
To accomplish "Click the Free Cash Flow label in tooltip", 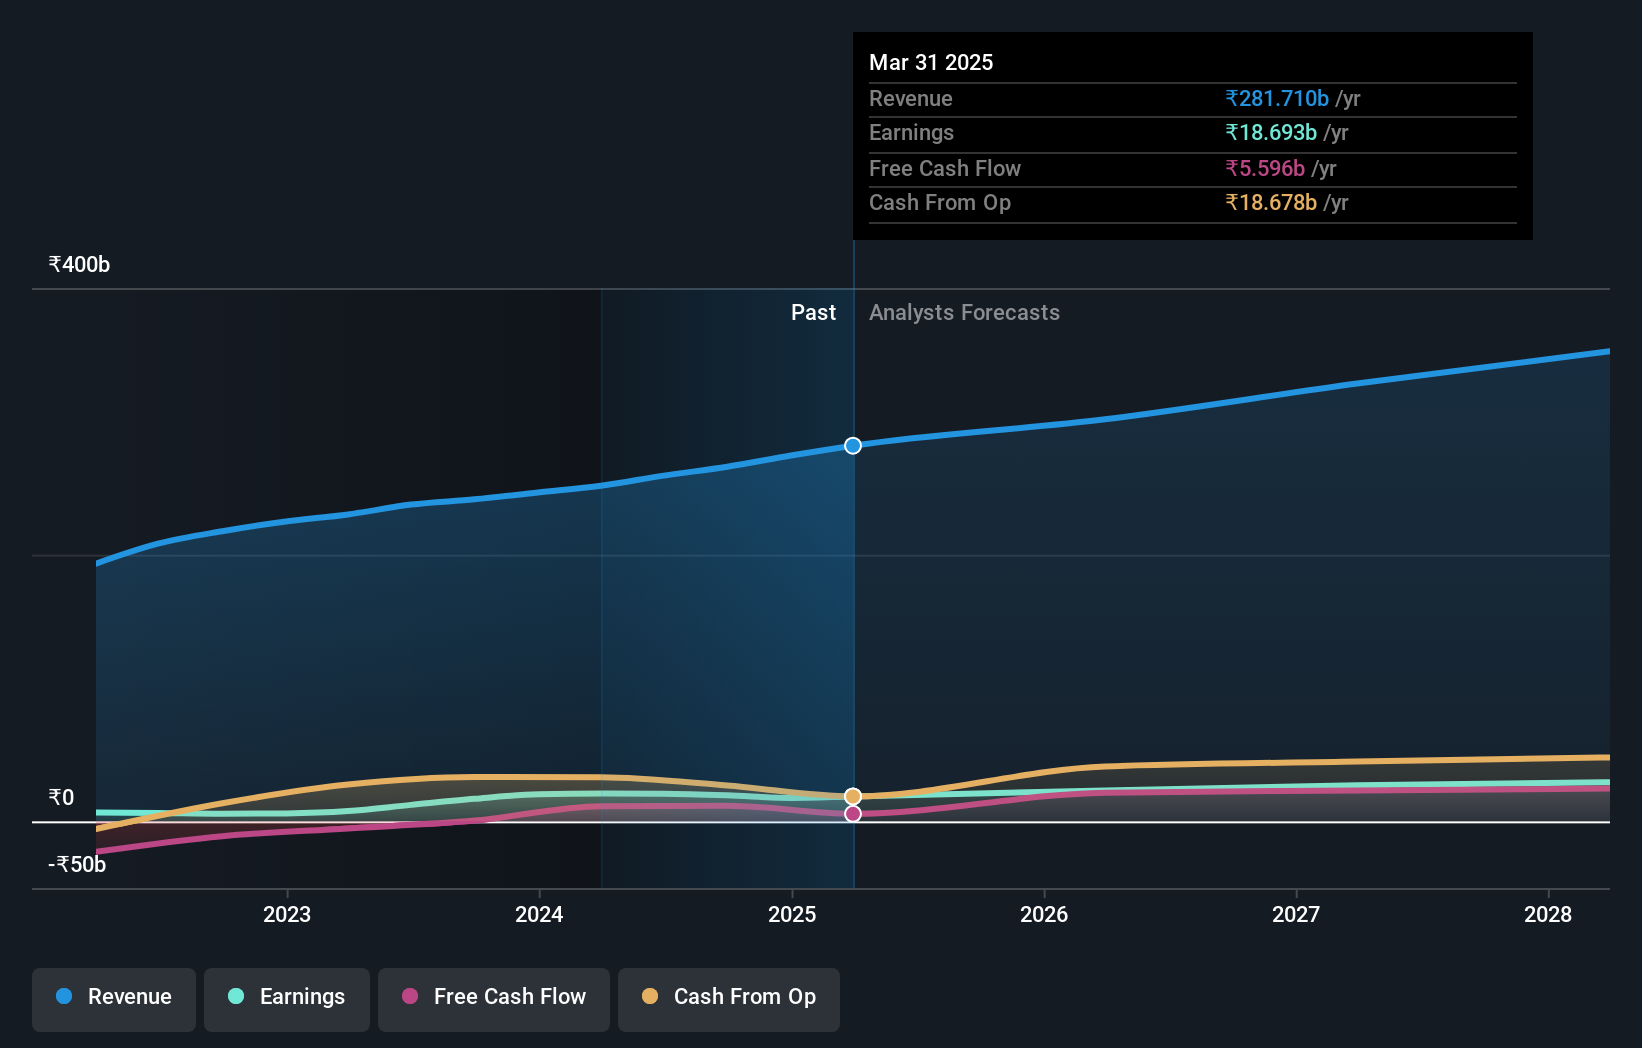I will coord(945,168).
